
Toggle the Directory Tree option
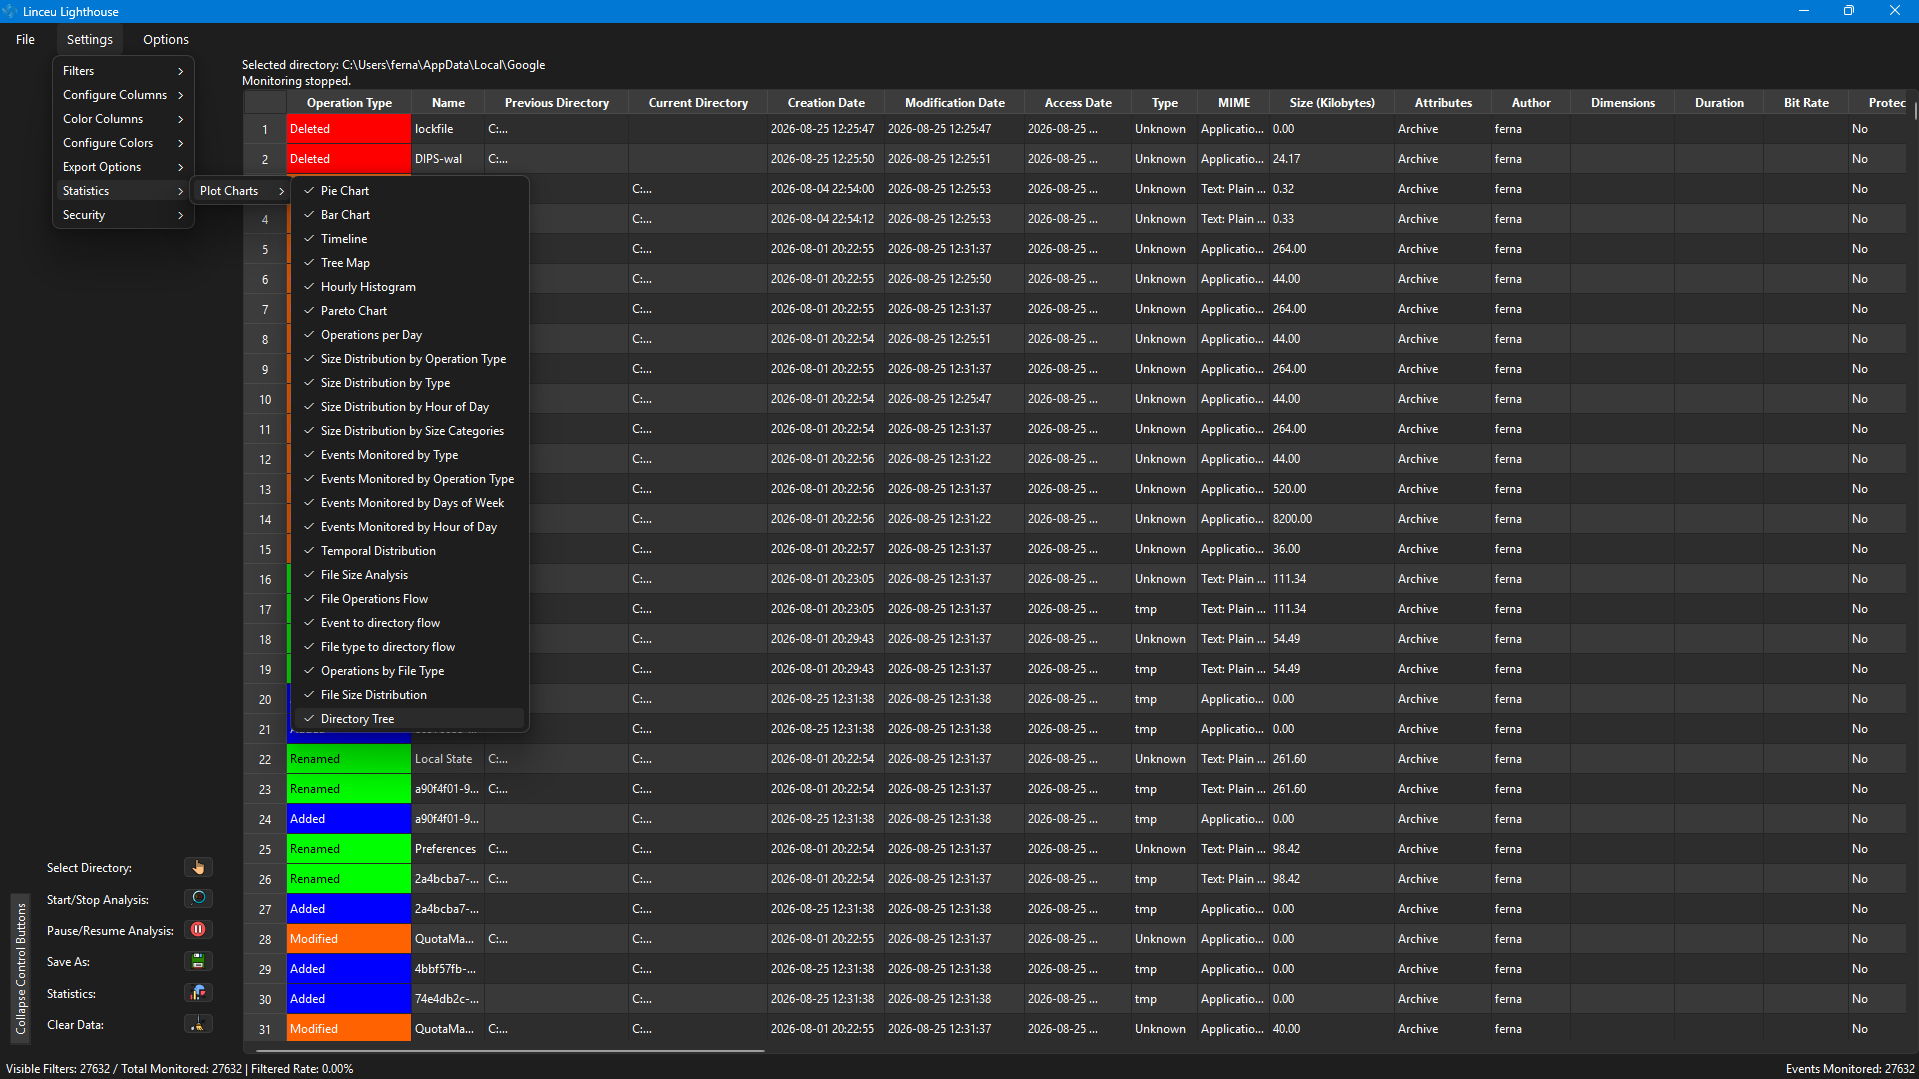pyautogui.click(x=410, y=719)
